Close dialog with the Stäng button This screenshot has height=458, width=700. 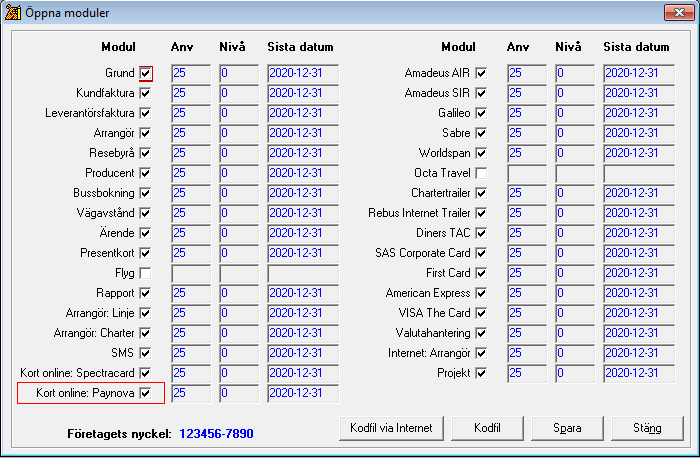[x=647, y=428]
